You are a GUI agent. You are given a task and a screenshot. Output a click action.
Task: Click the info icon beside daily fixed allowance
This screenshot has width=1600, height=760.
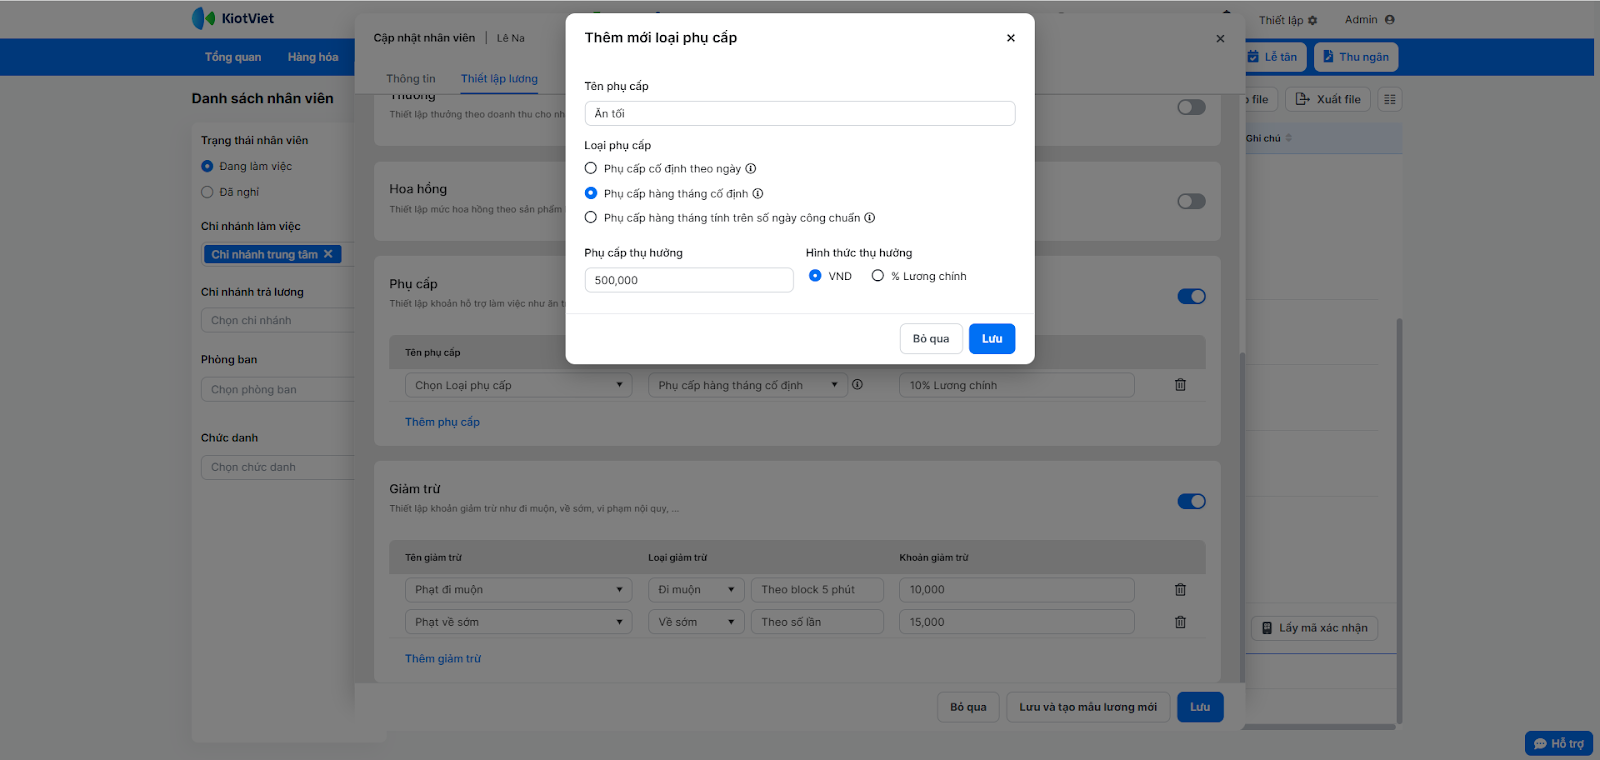coord(751,169)
